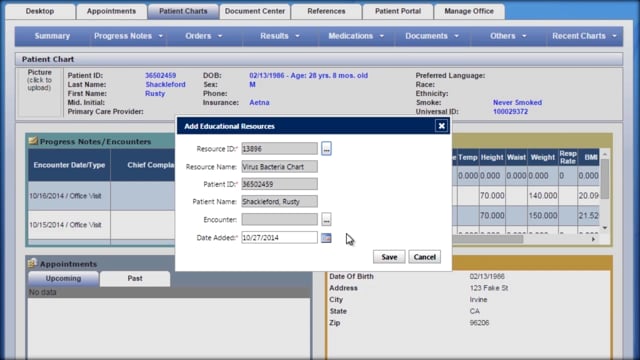Click Universal ID 100029372 link

pos(510,111)
